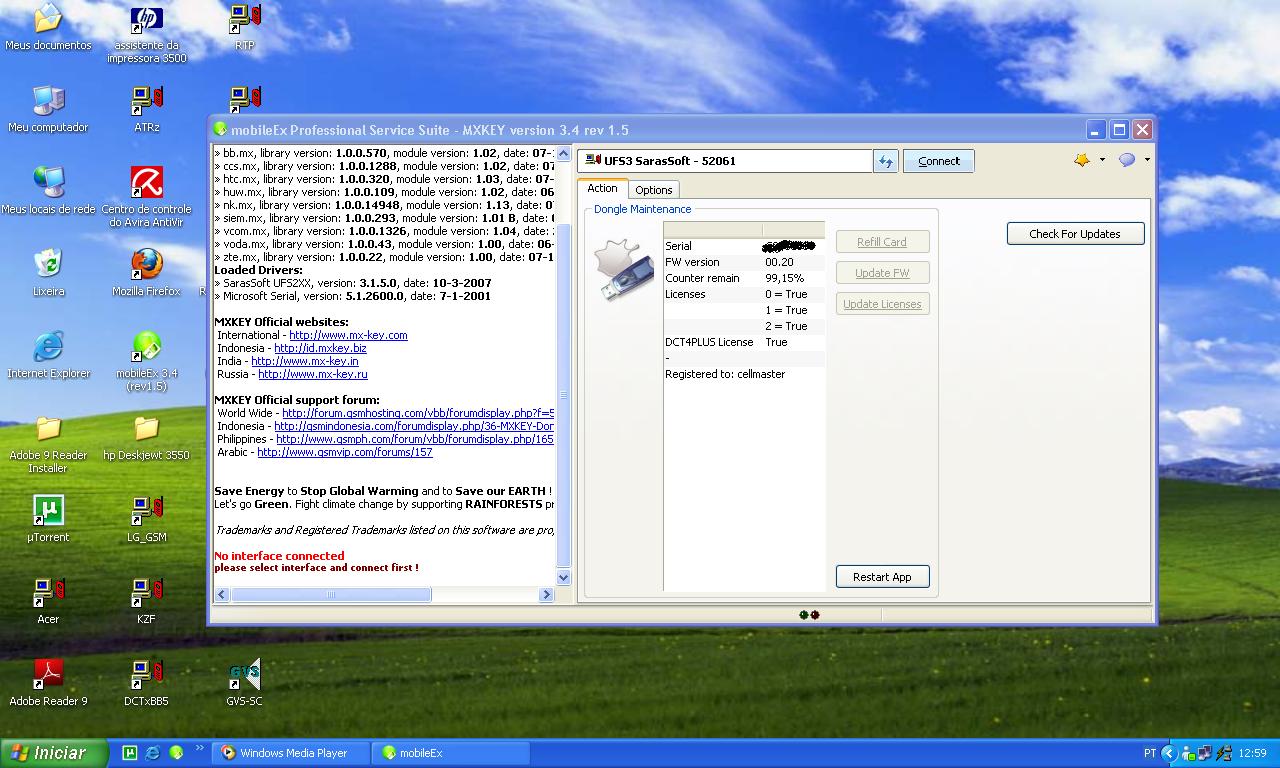This screenshot has height=768, width=1280.
Task: Click the 'DCT4PLUS License' row
Action: tap(744, 342)
